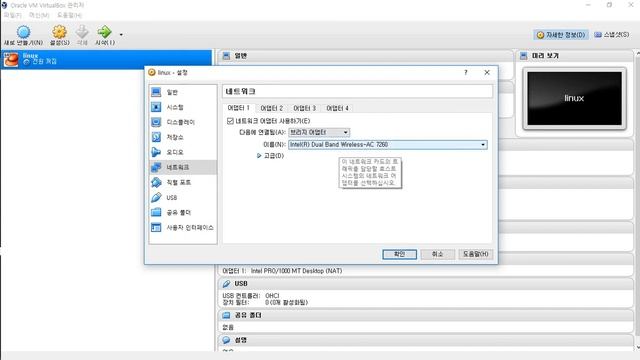Screen dimensions: 640x360
Task: Click the Details (자세한 정보) button
Action: pos(561,35)
